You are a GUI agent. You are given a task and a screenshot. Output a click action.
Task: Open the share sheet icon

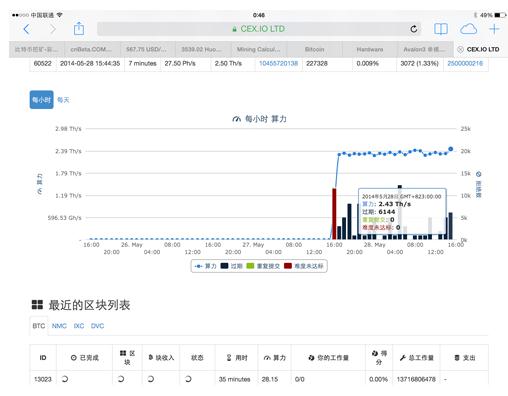[79, 28]
